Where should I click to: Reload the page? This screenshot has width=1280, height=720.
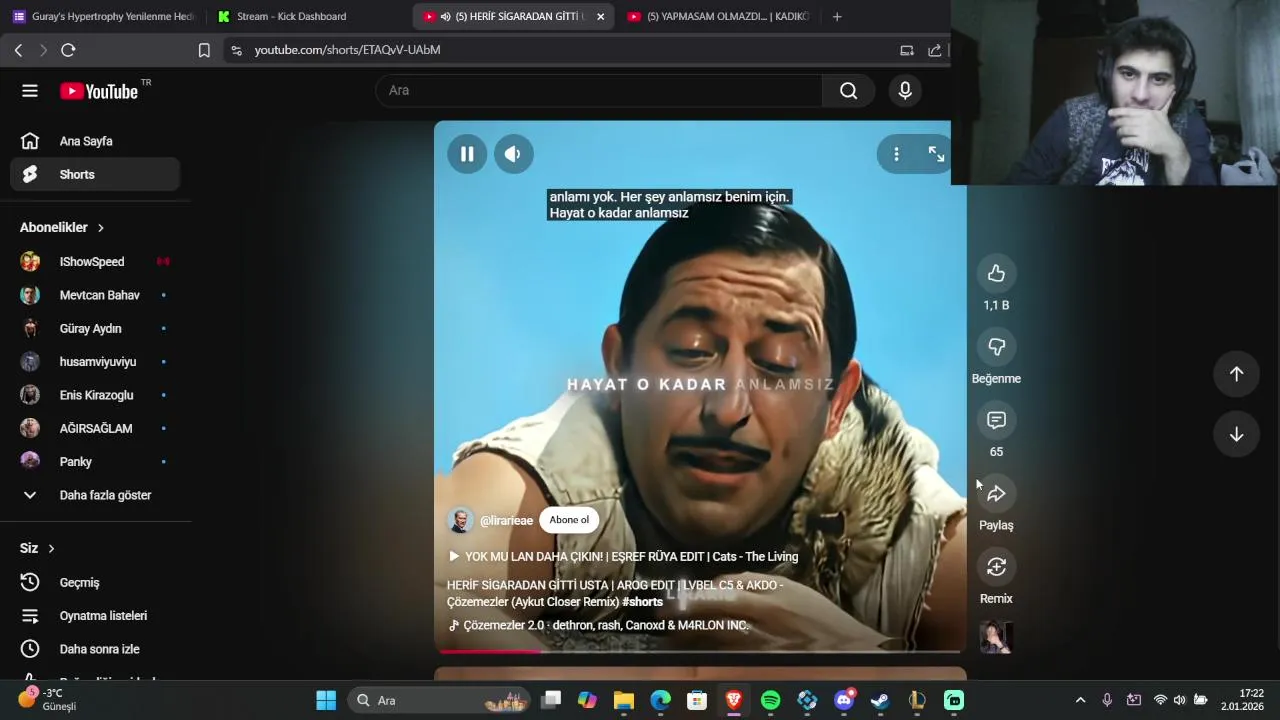pos(68,50)
